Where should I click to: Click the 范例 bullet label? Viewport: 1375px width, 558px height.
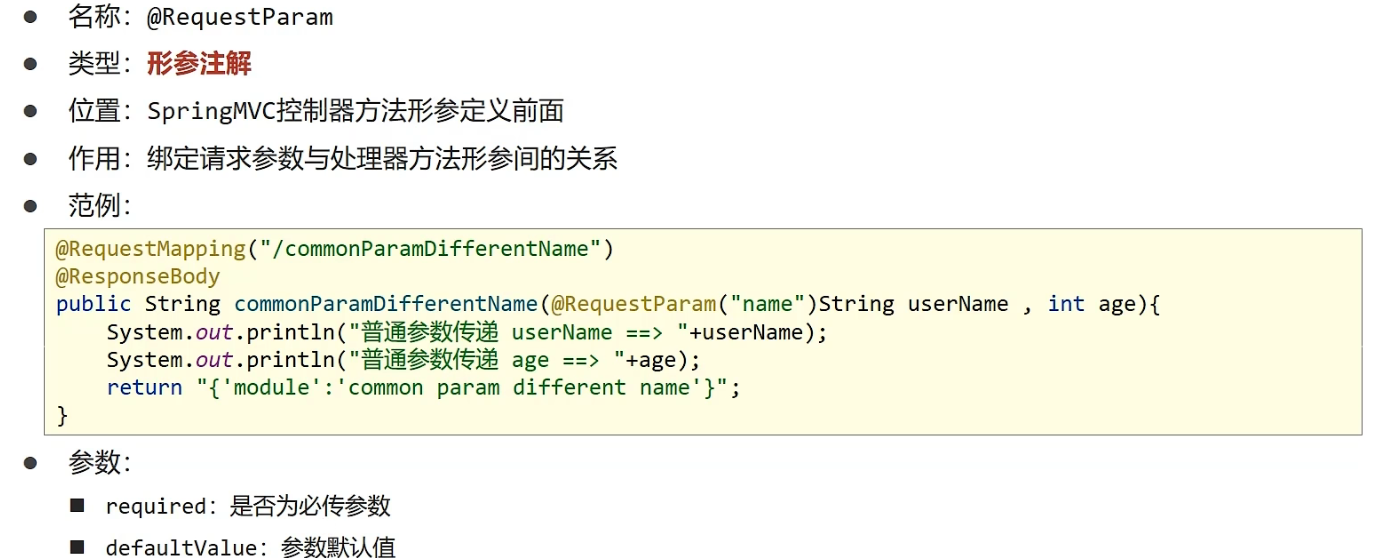pyautogui.click(x=99, y=206)
